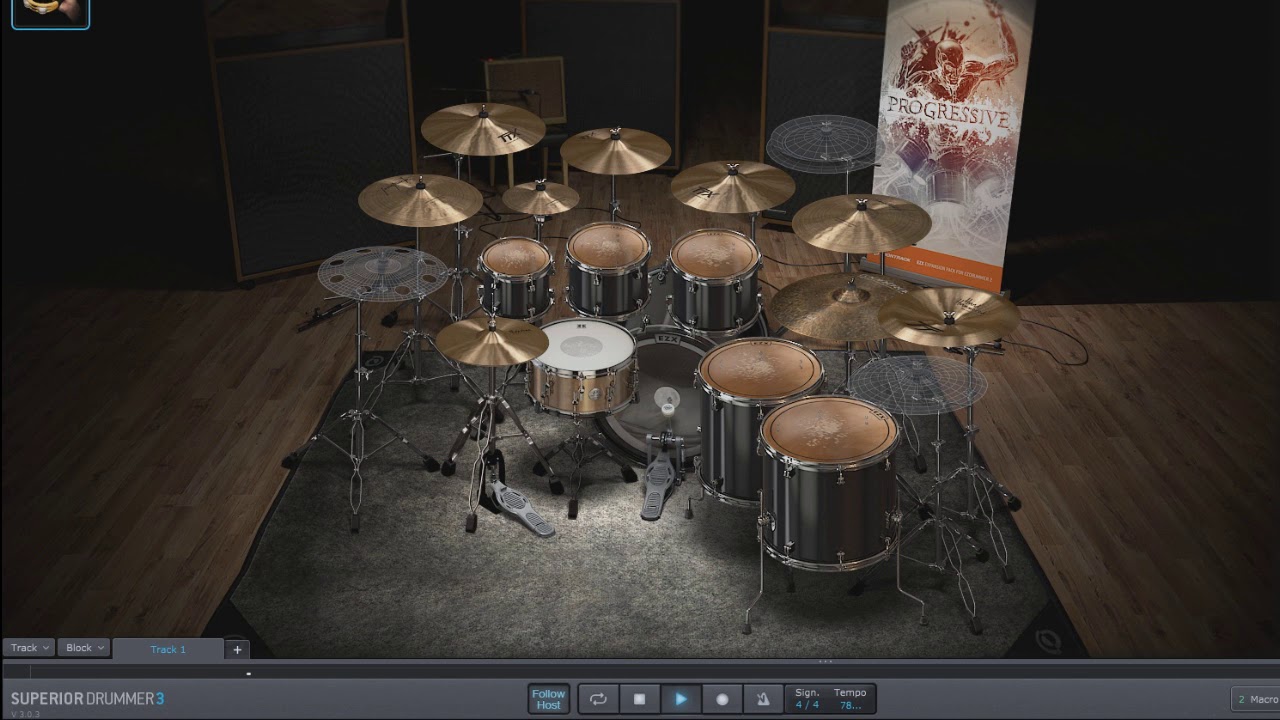This screenshot has width=1280, height=720.
Task: Open the Block dropdown menu
Action: pyautogui.click(x=84, y=648)
